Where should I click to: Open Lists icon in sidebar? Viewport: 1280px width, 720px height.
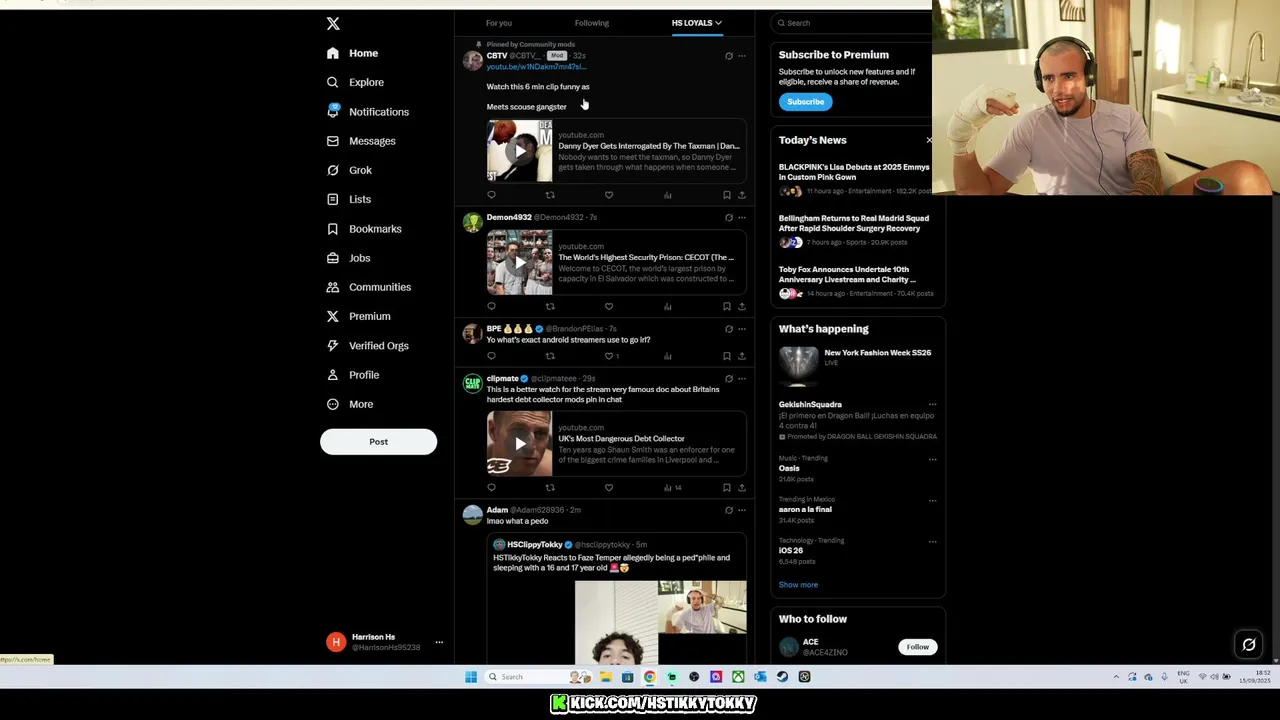pos(333,199)
